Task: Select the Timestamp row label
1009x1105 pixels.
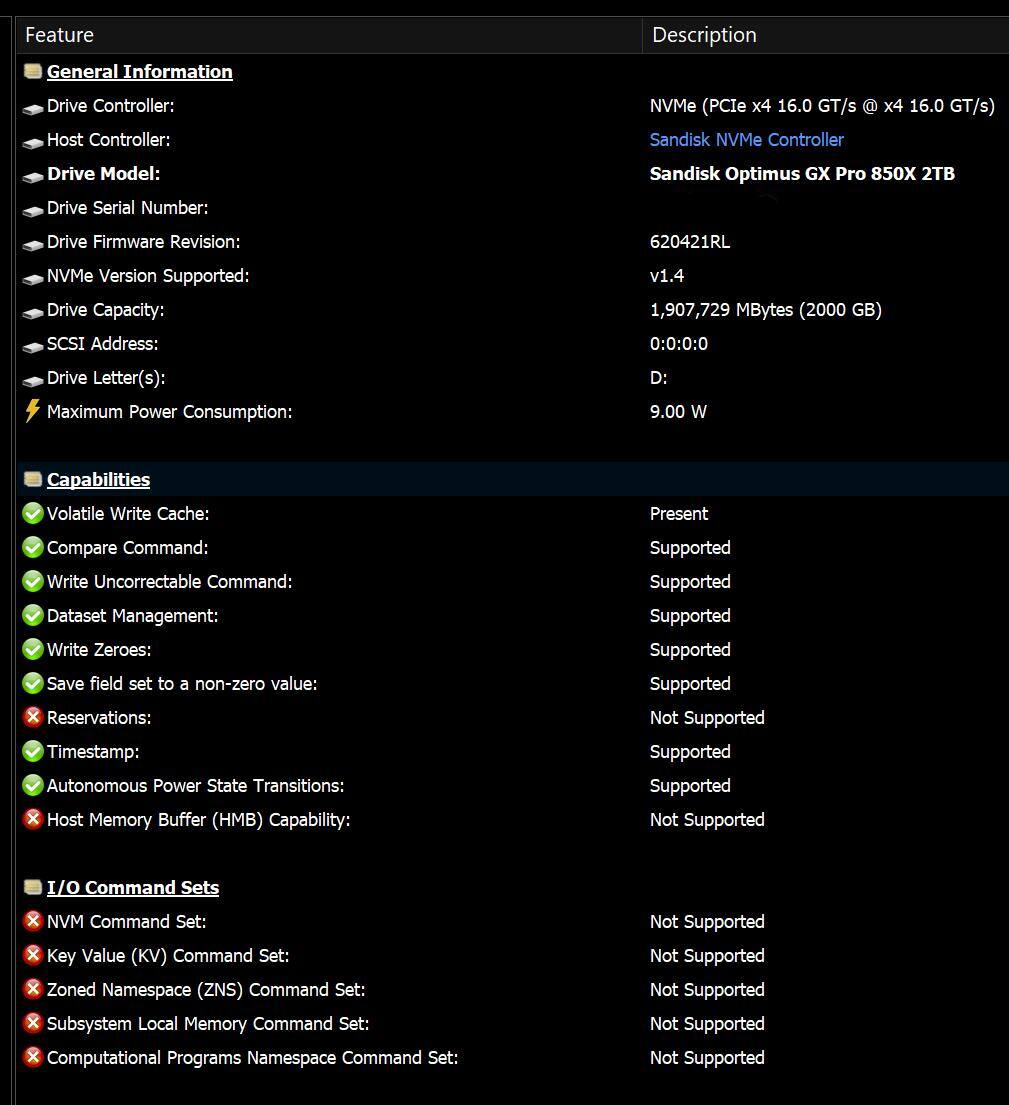Action: coord(93,751)
